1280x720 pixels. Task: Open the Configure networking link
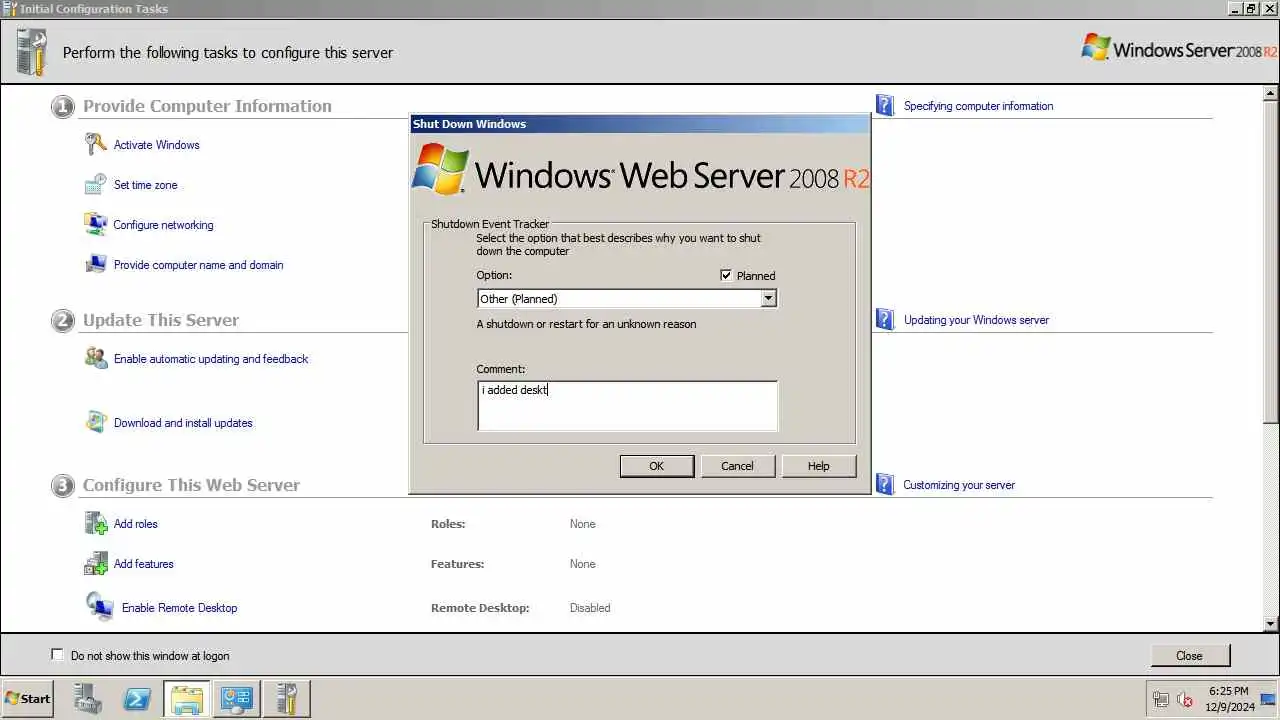point(164,225)
